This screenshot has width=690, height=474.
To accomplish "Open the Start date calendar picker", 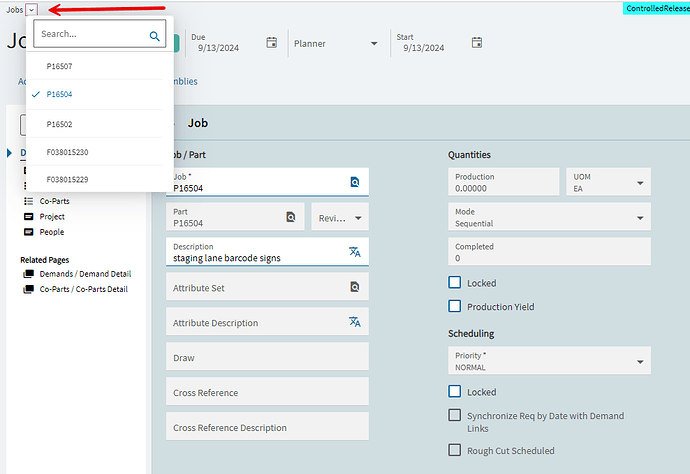I will click(477, 43).
